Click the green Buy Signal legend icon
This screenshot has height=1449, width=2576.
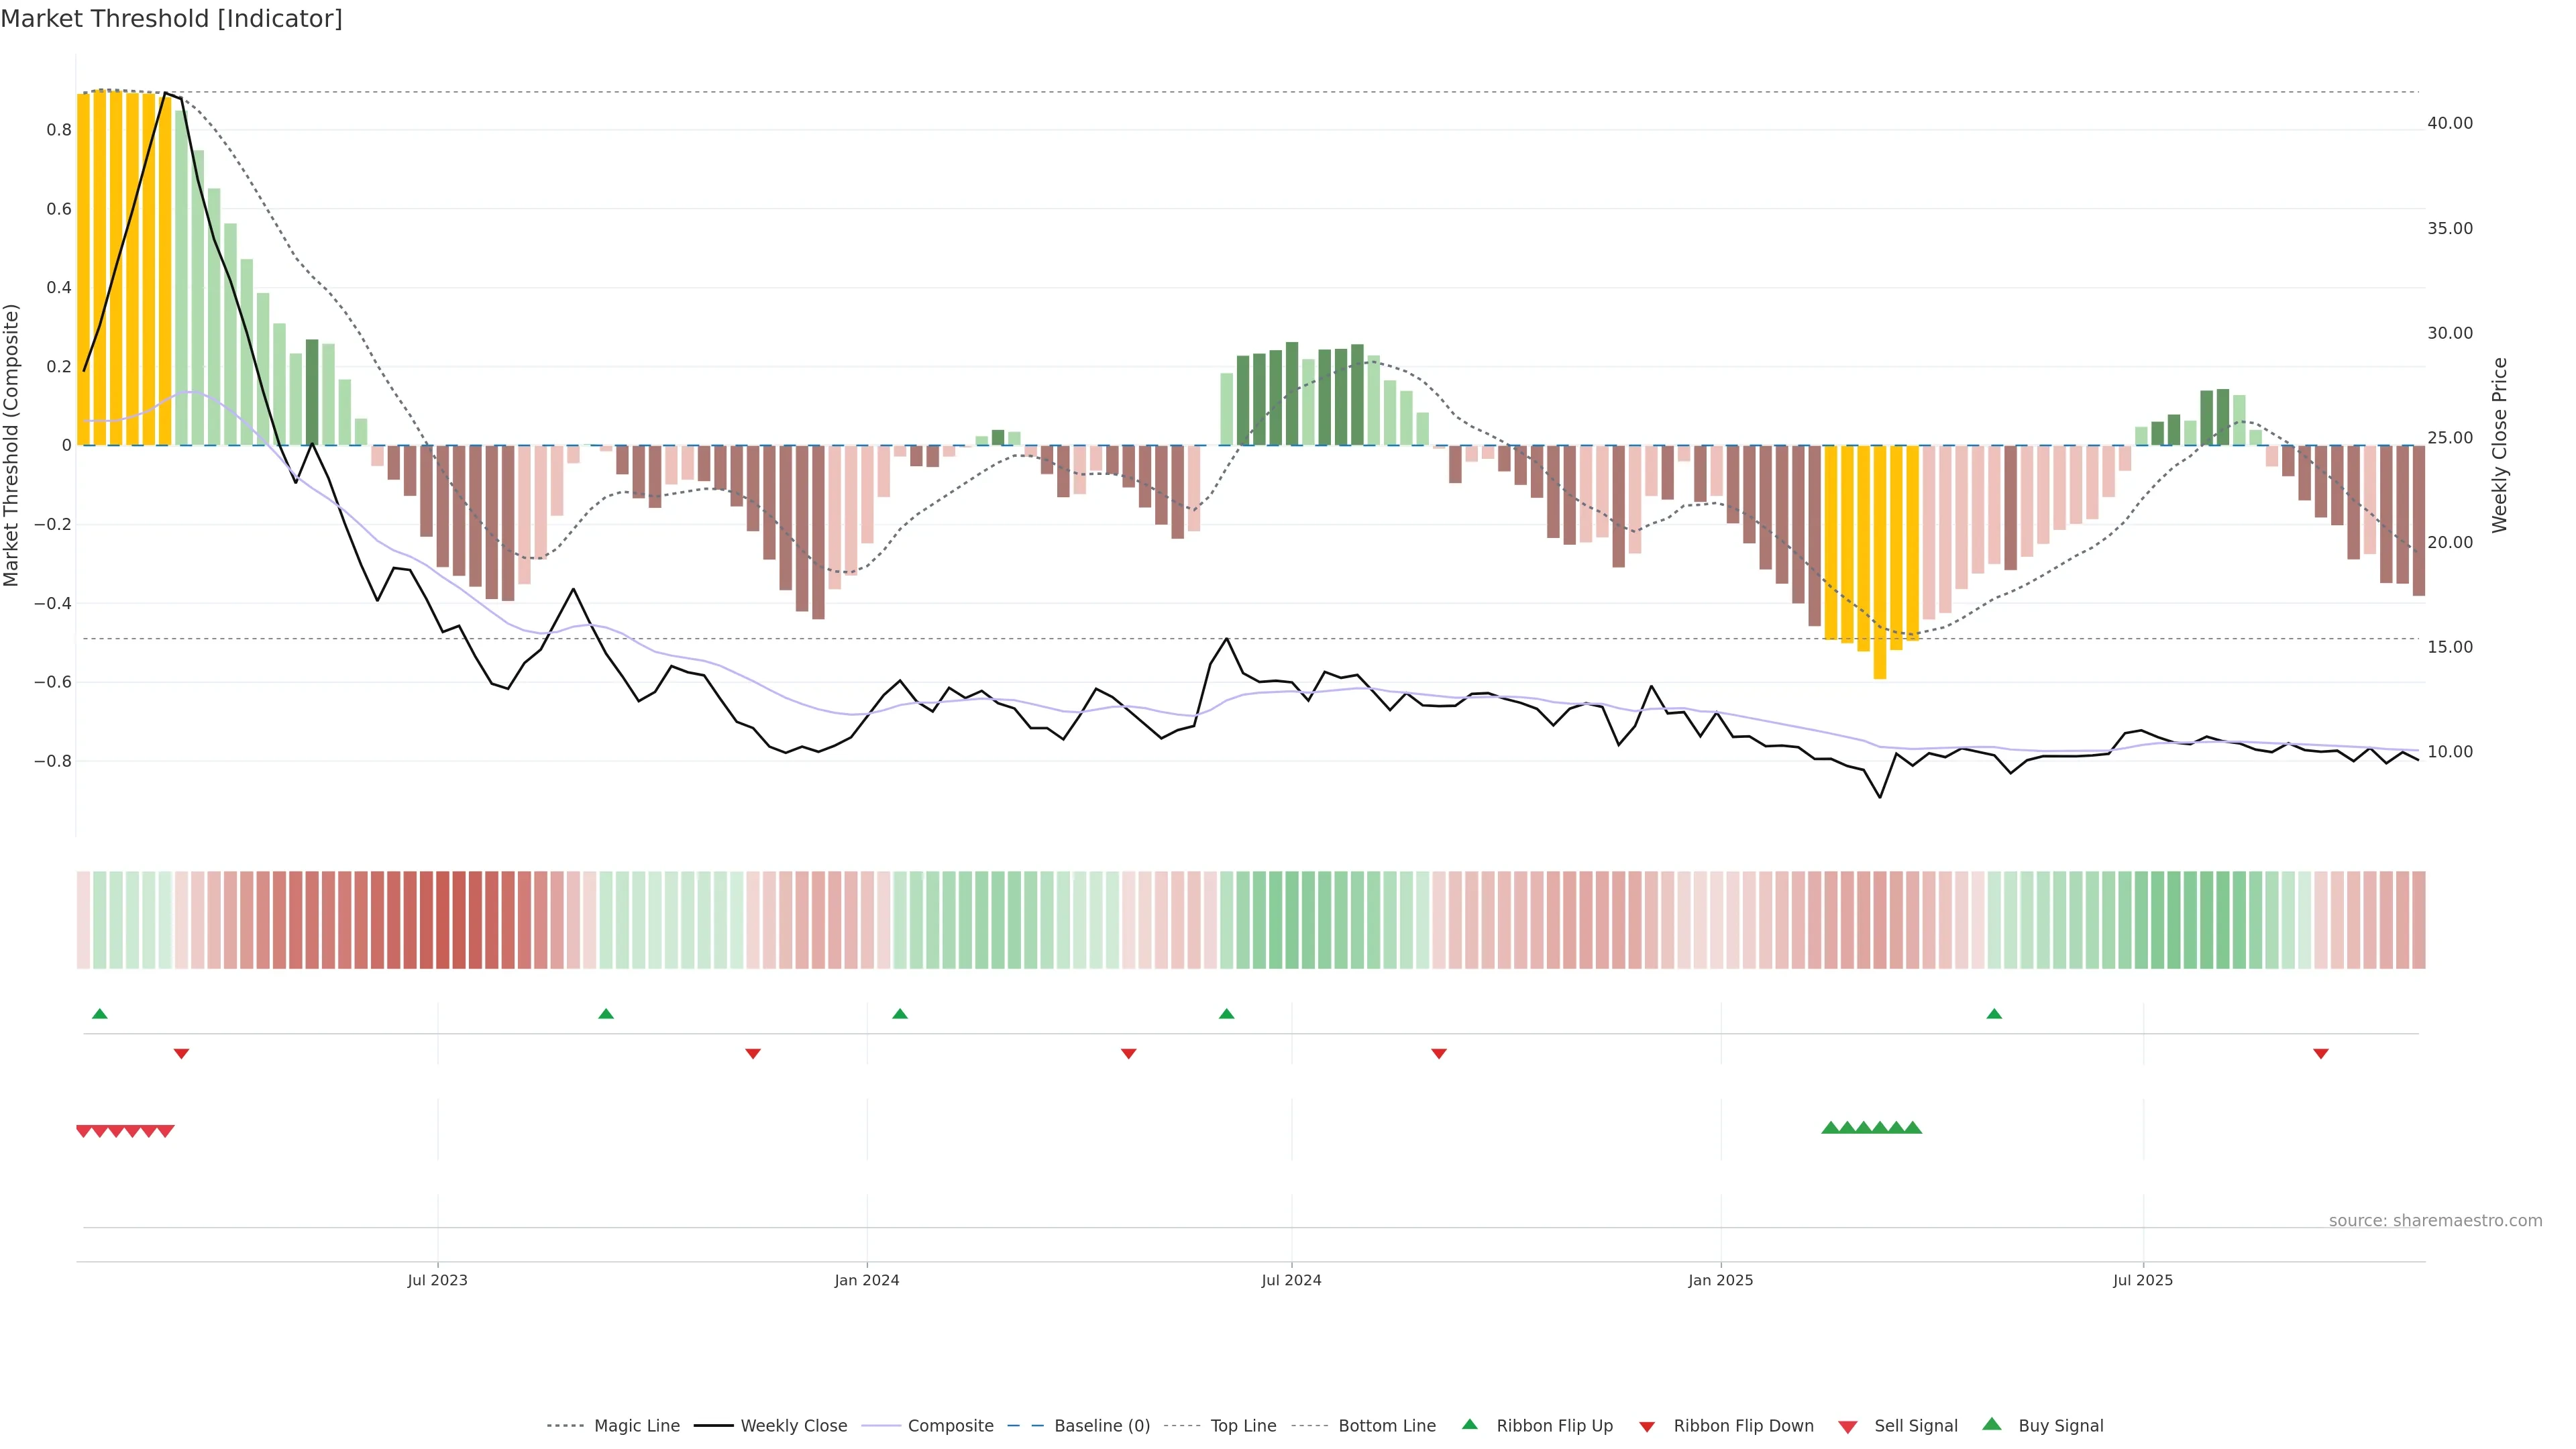pos(1991,1424)
